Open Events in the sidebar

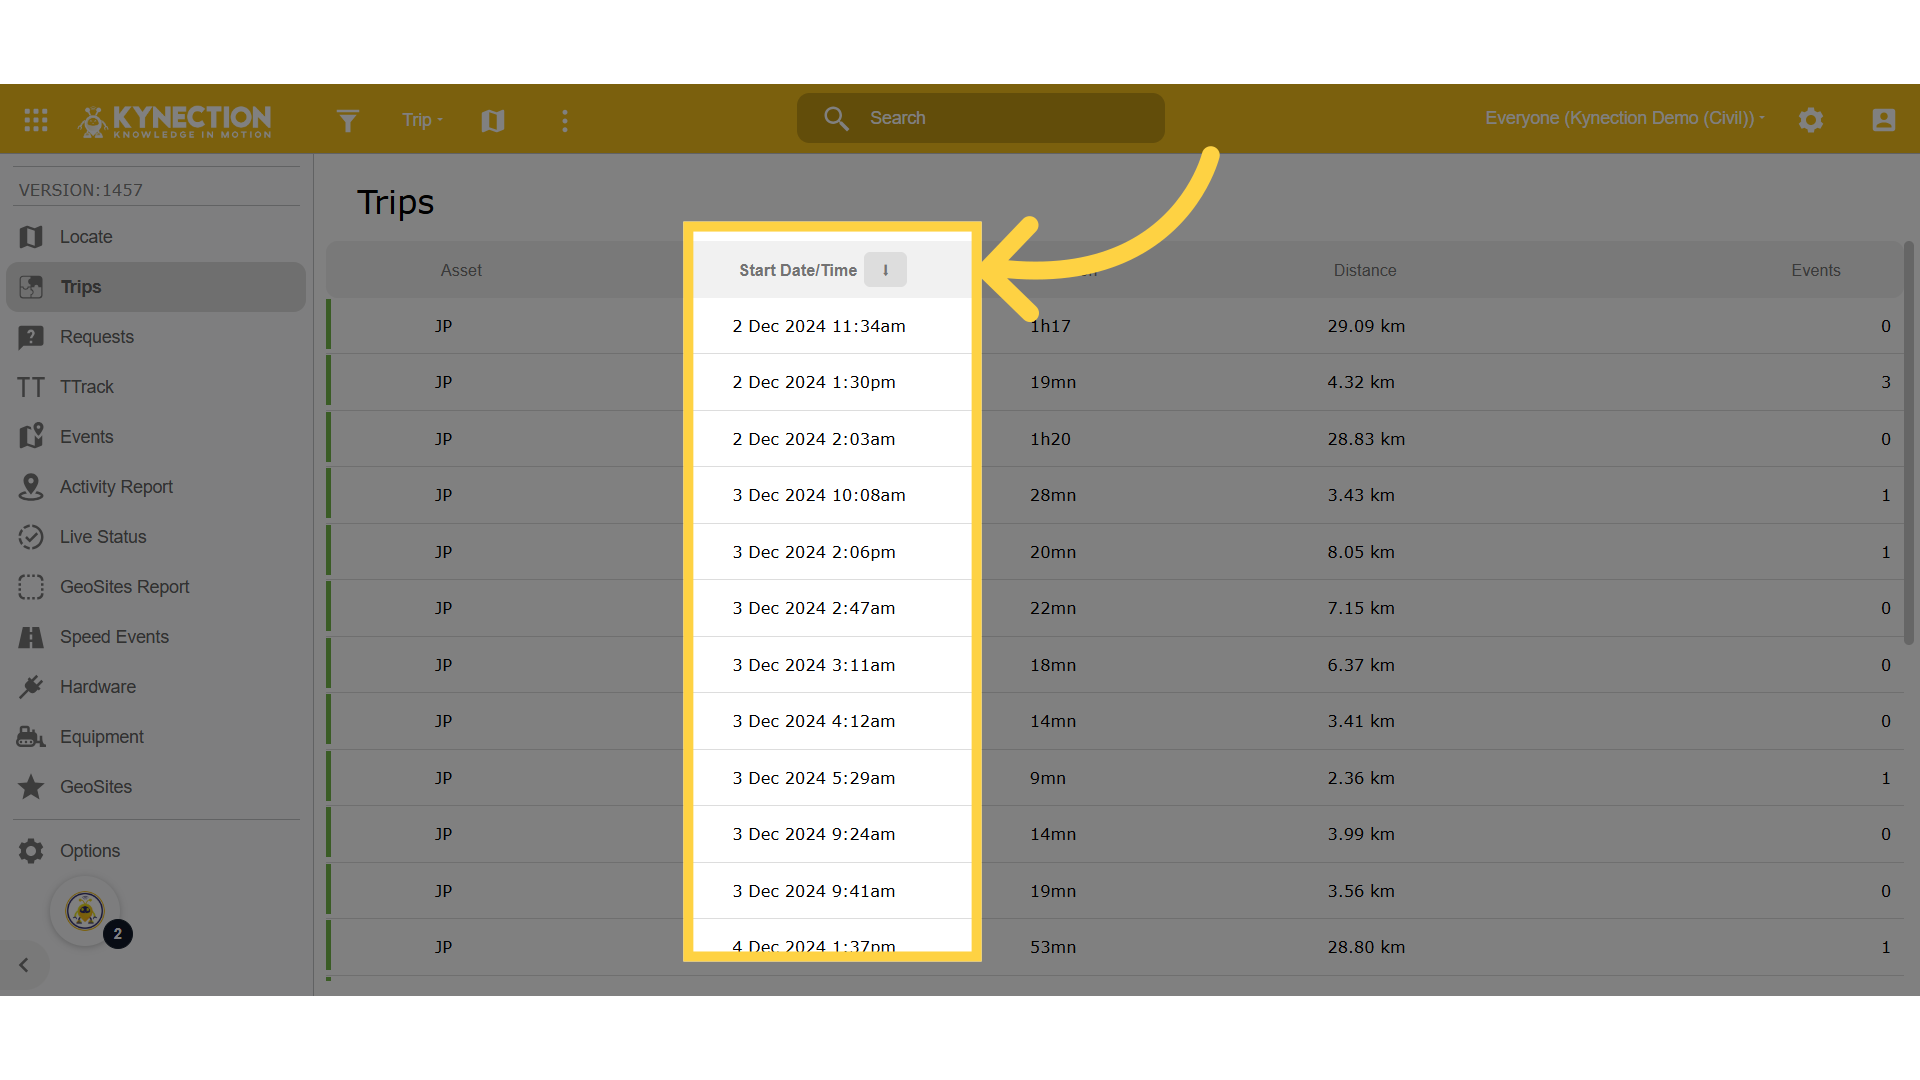[156, 437]
